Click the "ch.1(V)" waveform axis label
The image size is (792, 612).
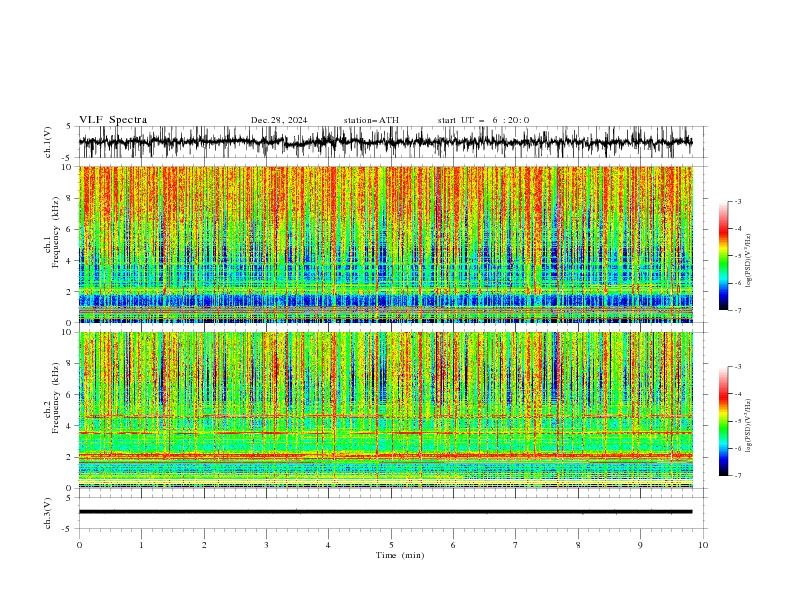48,142
